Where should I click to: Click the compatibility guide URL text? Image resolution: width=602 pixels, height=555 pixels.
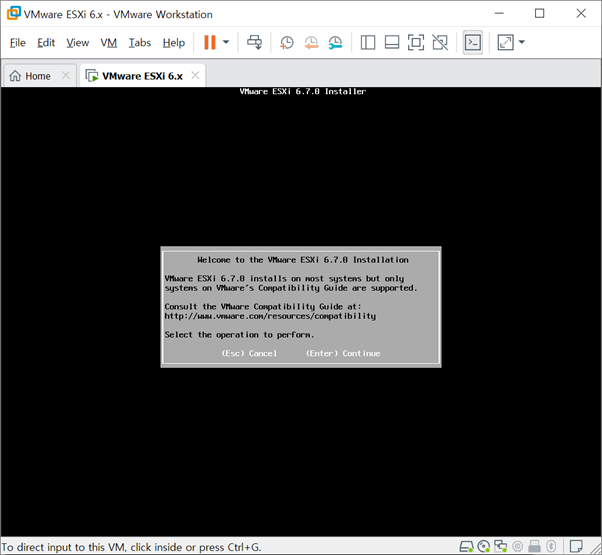click(270, 316)
